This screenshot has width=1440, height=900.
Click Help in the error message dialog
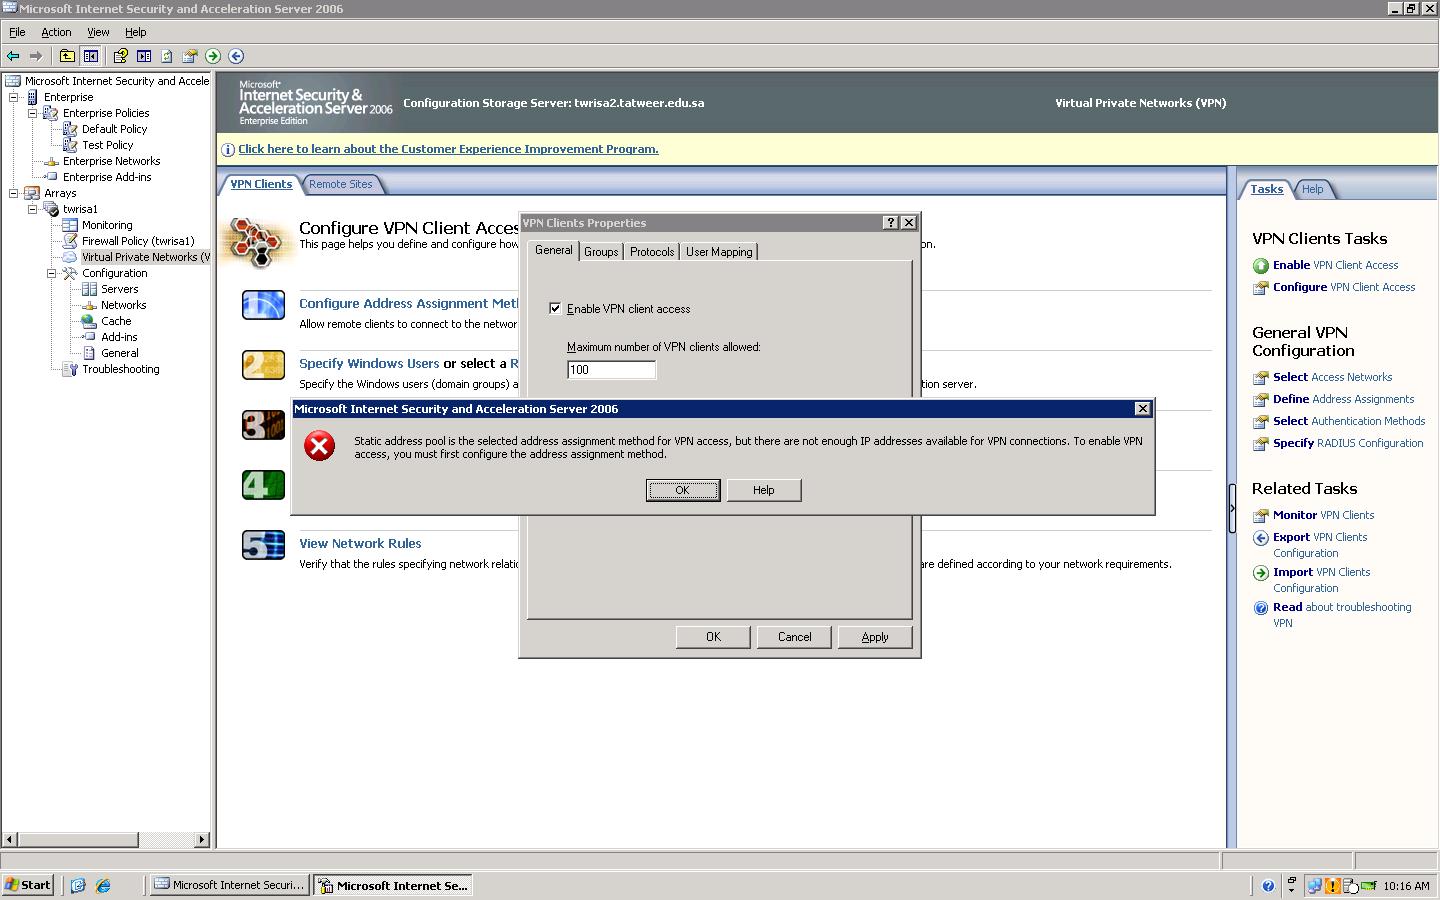pyautogui.click(x=764, y=490)
